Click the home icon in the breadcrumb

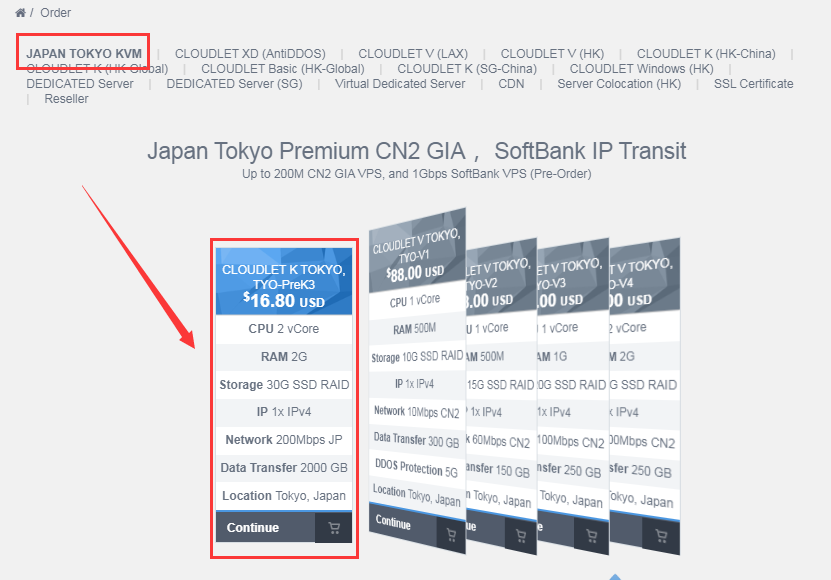(20, 13)
